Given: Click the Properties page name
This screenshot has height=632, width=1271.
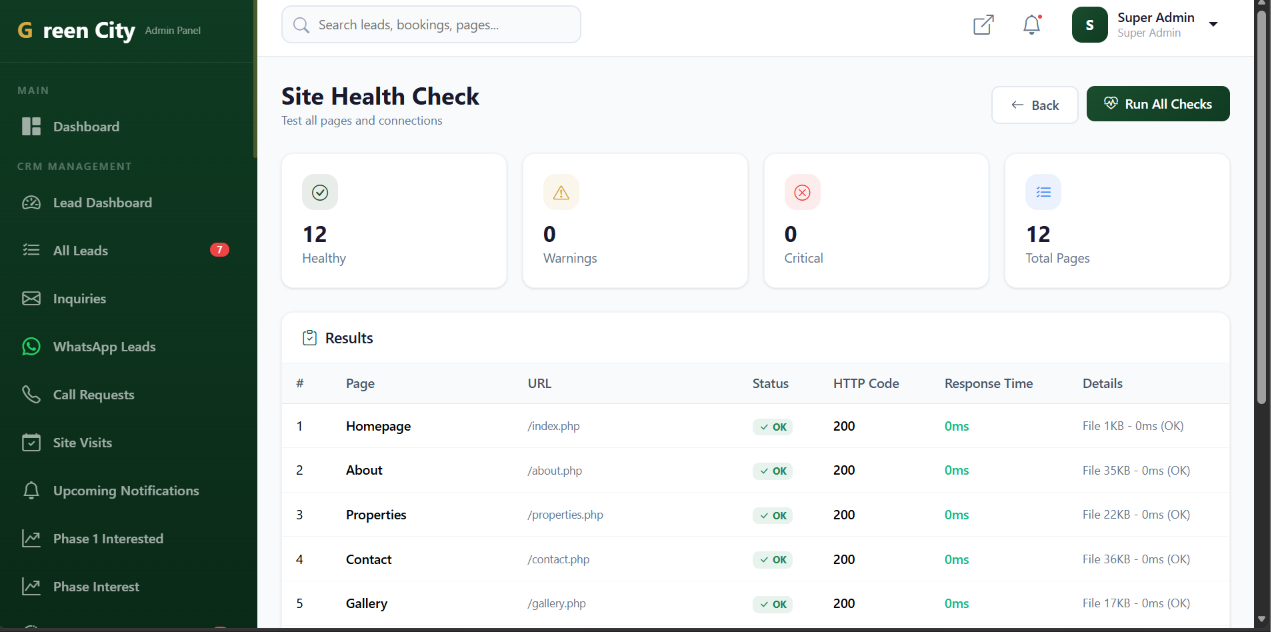Looking at the screenshot, I should (376, 515).
